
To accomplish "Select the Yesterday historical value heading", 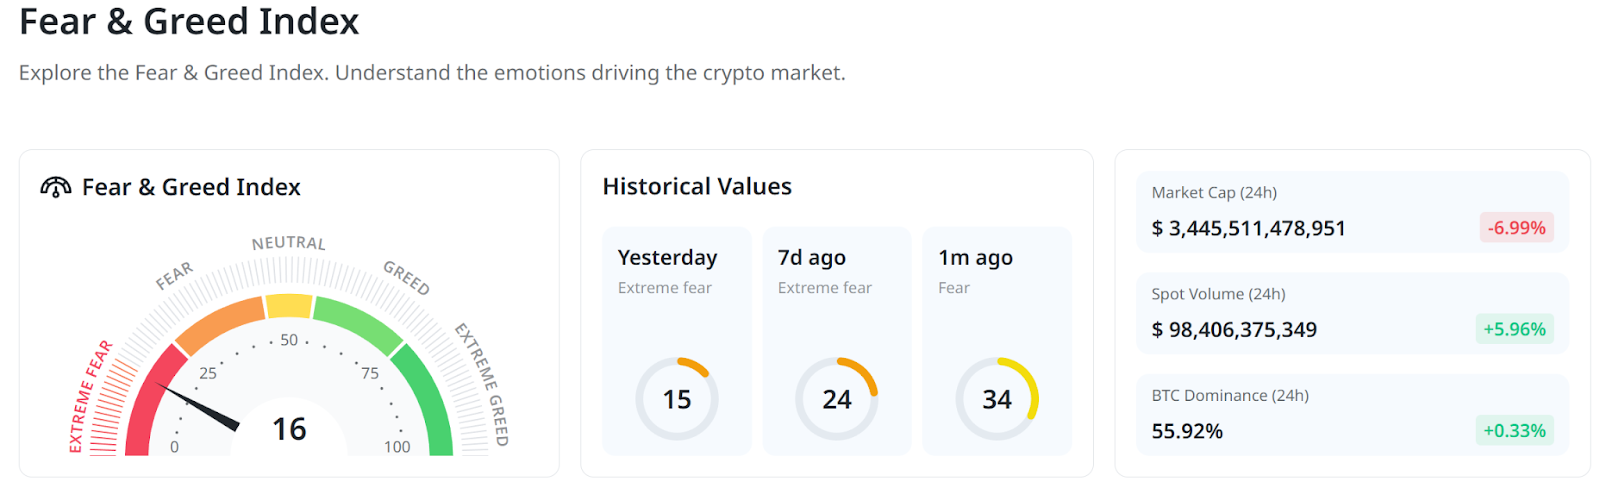I will (x=667, y=258).
